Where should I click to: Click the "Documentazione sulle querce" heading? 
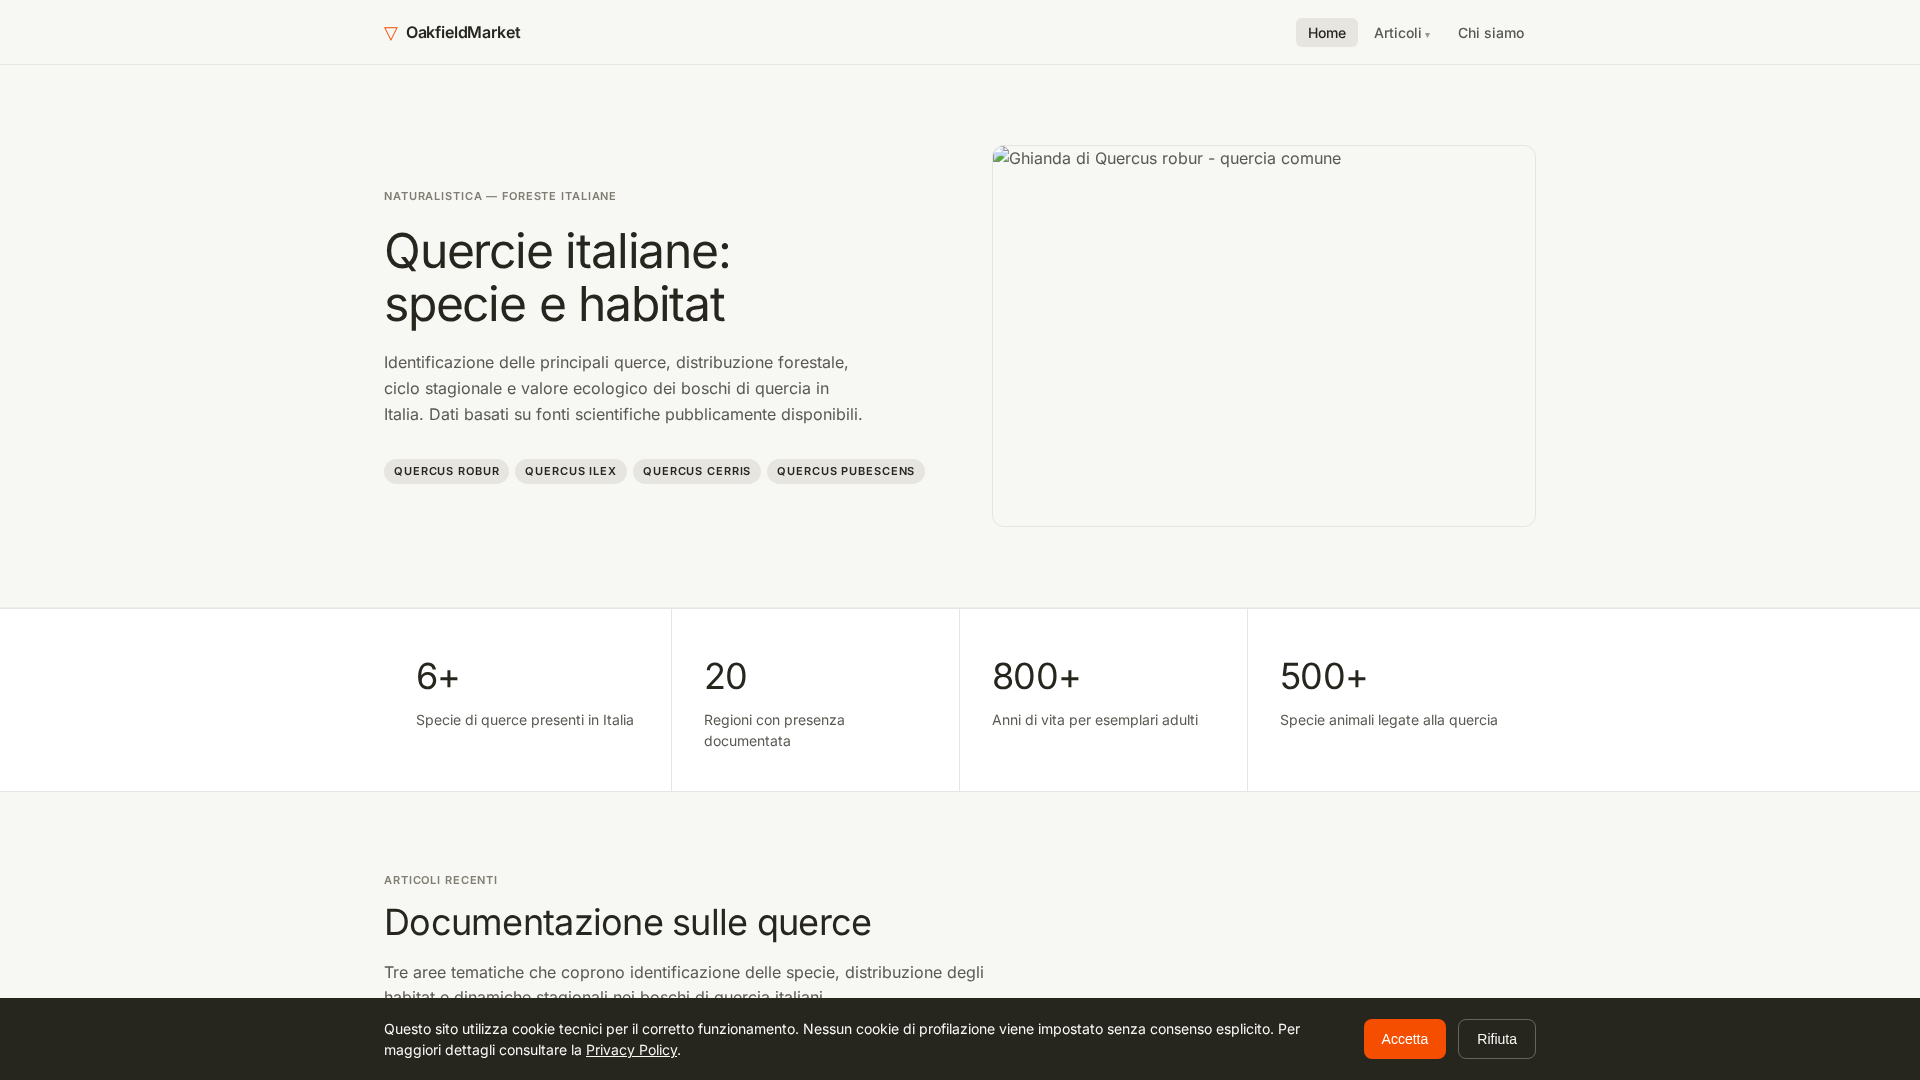[627, 922]
